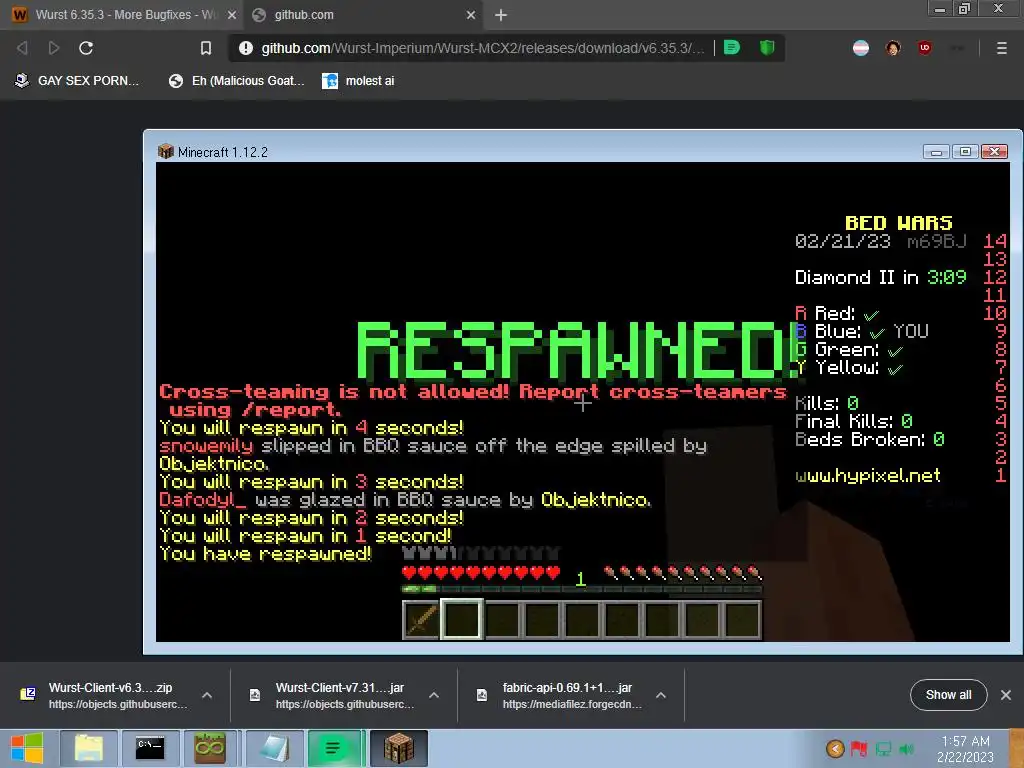Open the browser hamburger menu

(x=1001, y=48)
